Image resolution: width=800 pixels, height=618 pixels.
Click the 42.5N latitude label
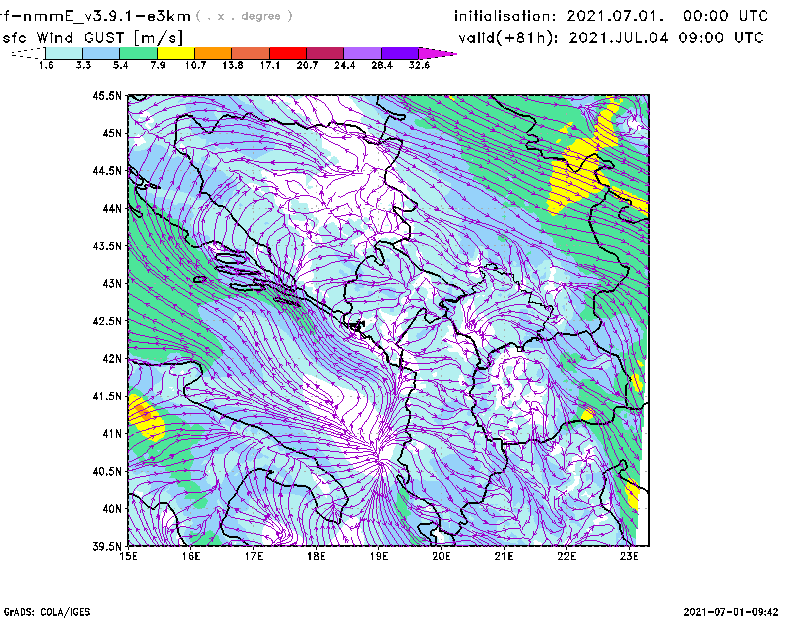pos(107,321)
